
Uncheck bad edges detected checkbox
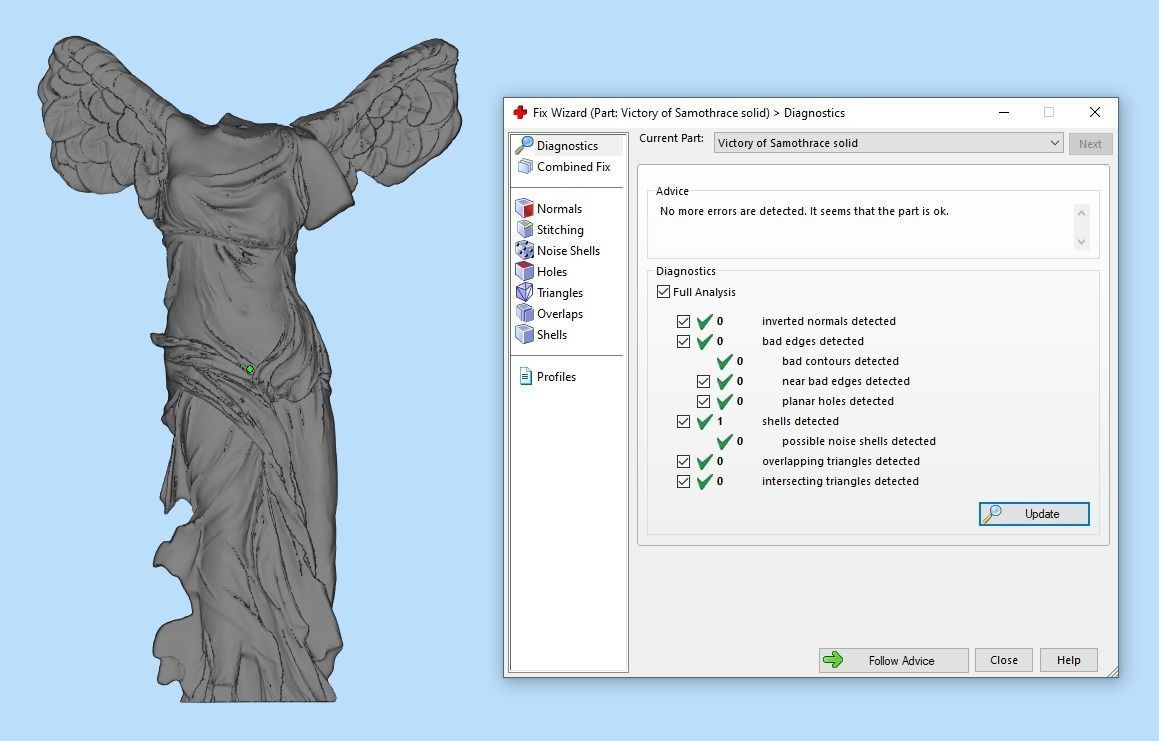[683, 341]
